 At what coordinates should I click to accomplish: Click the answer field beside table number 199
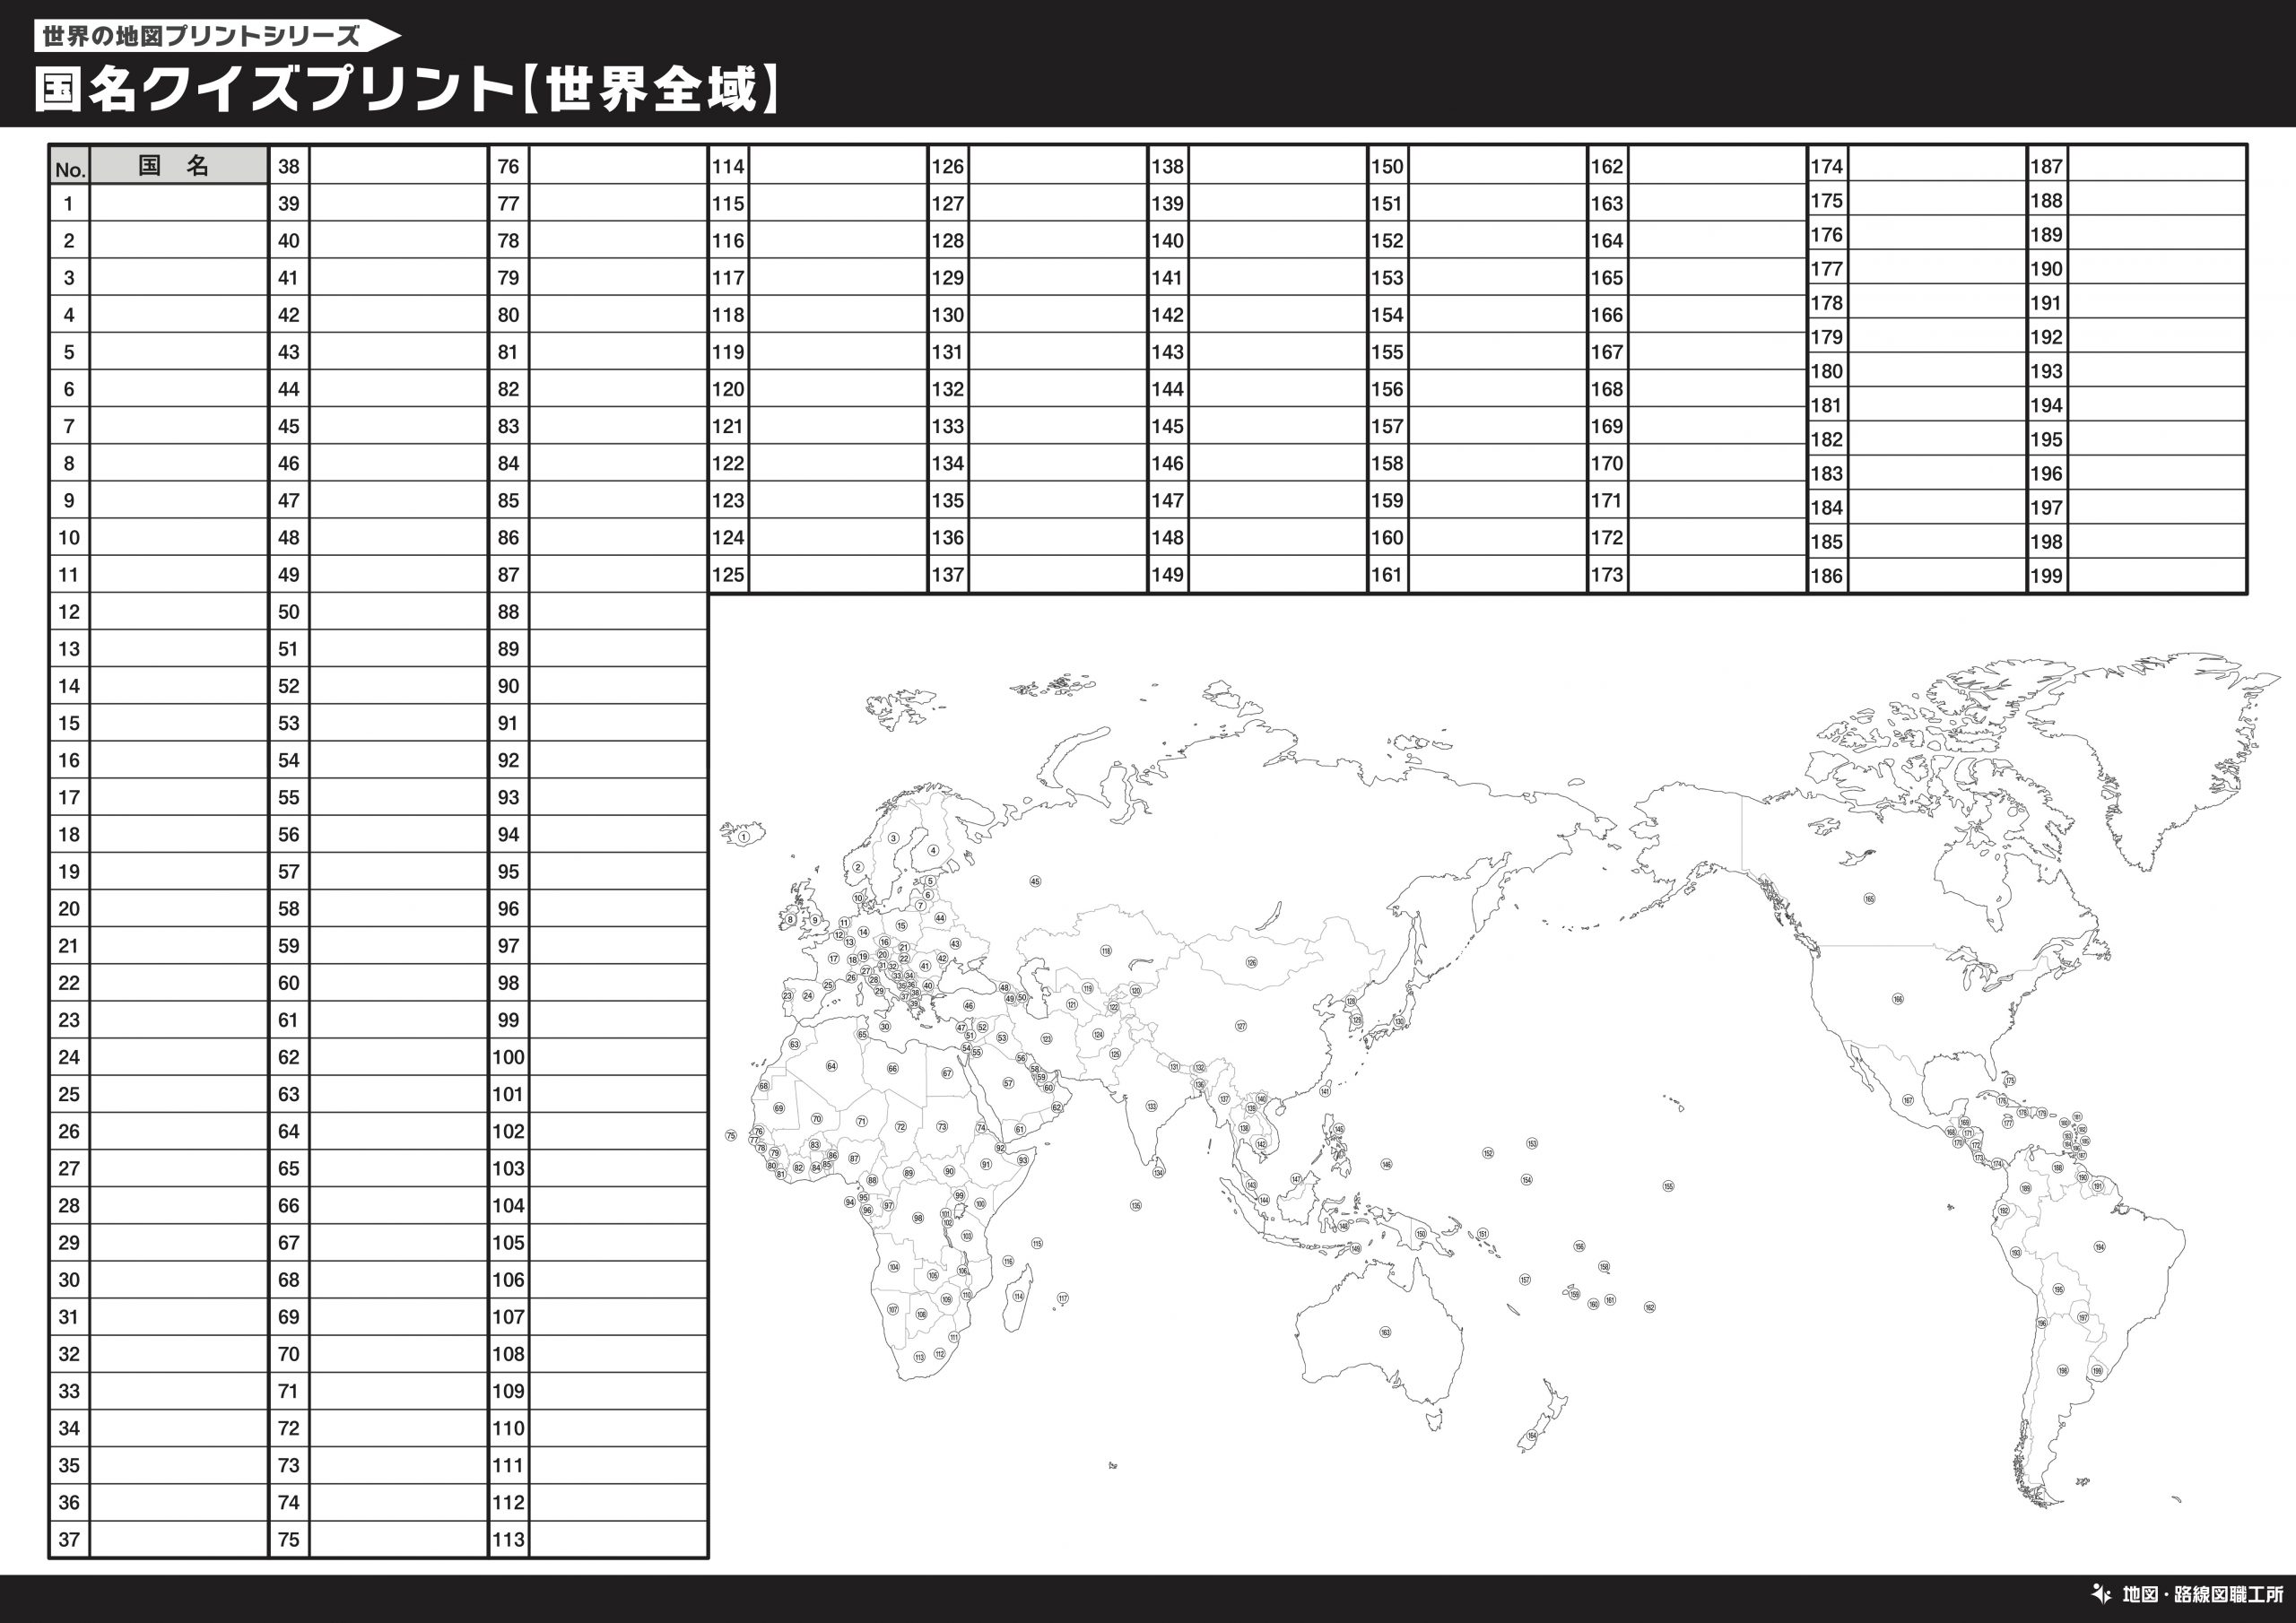(2157, 576)
